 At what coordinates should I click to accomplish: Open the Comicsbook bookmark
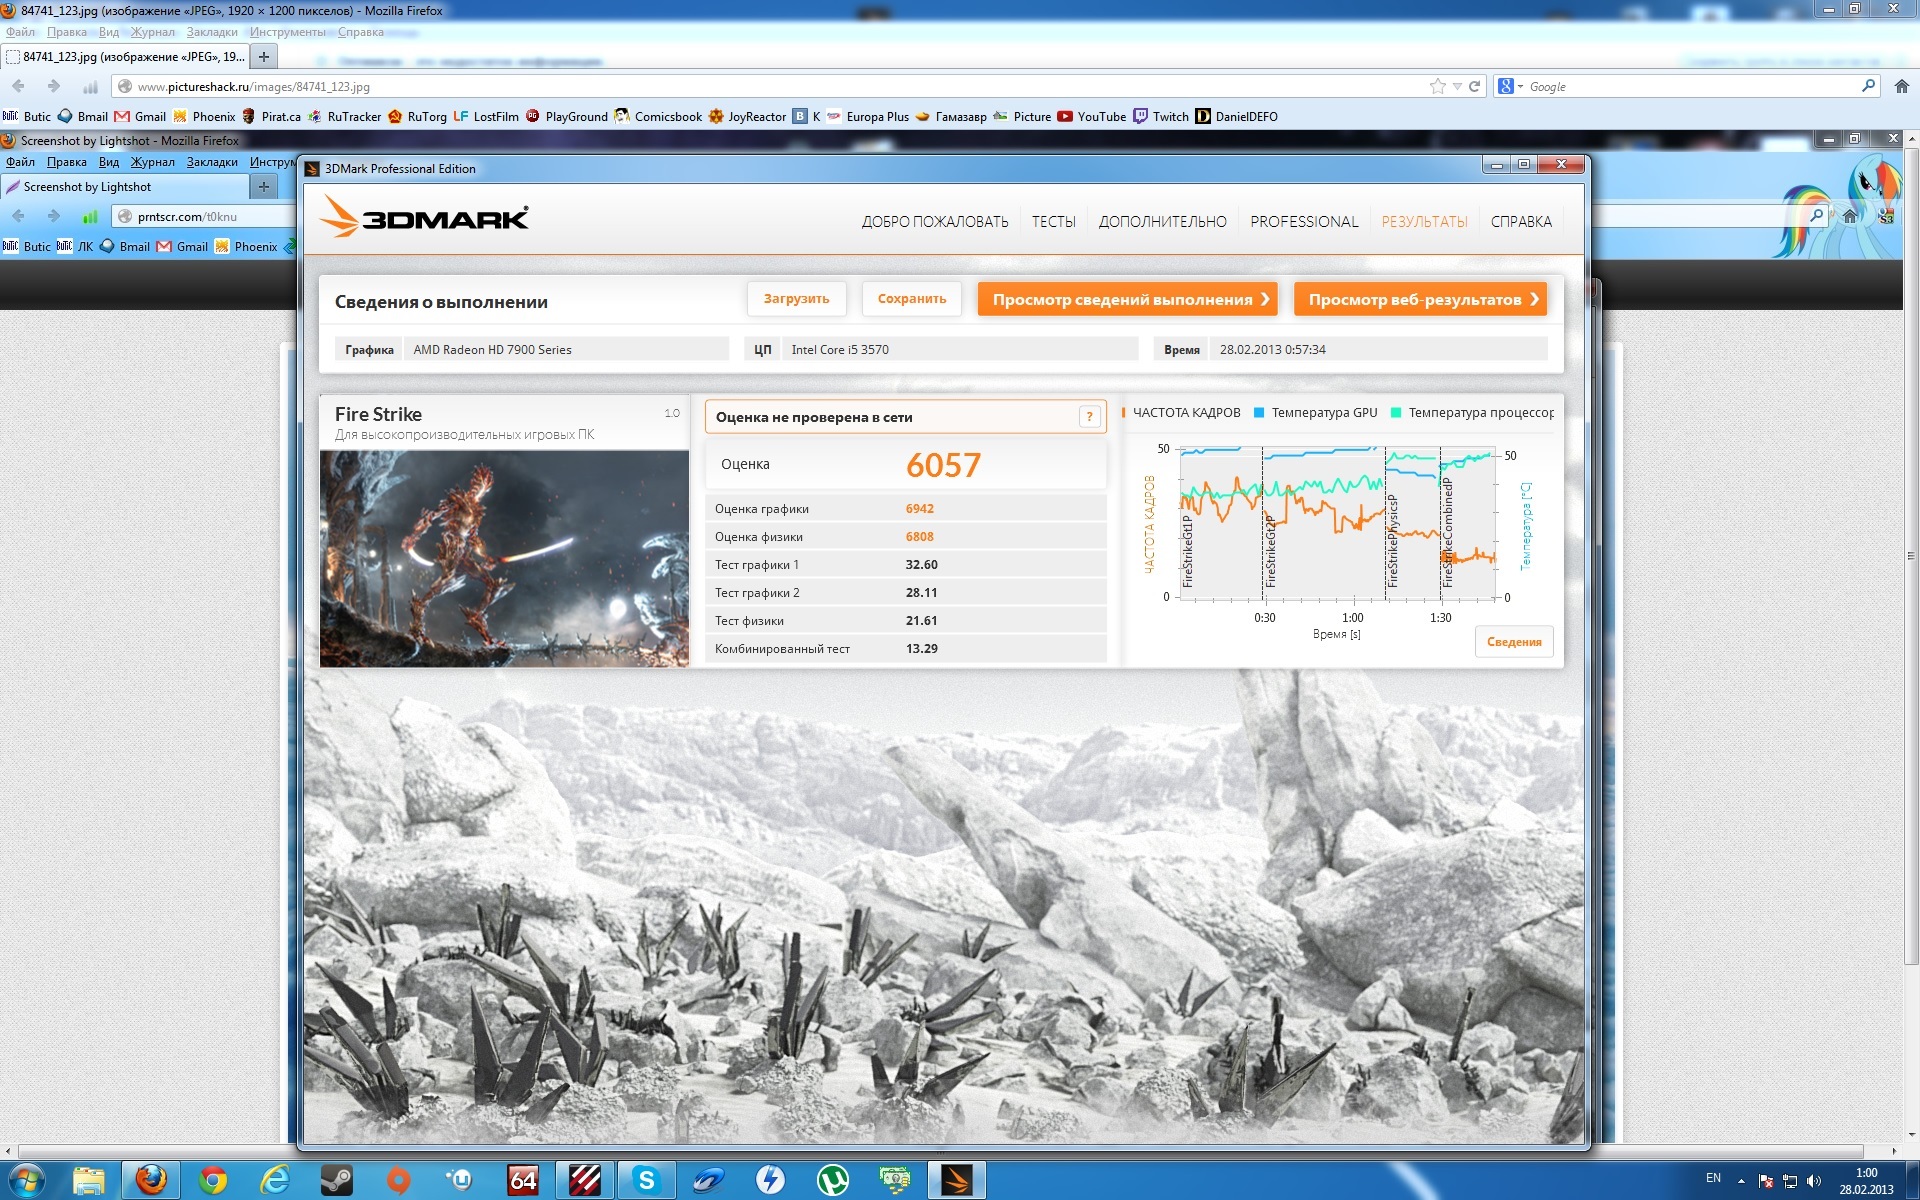click(x=659, y=116)
